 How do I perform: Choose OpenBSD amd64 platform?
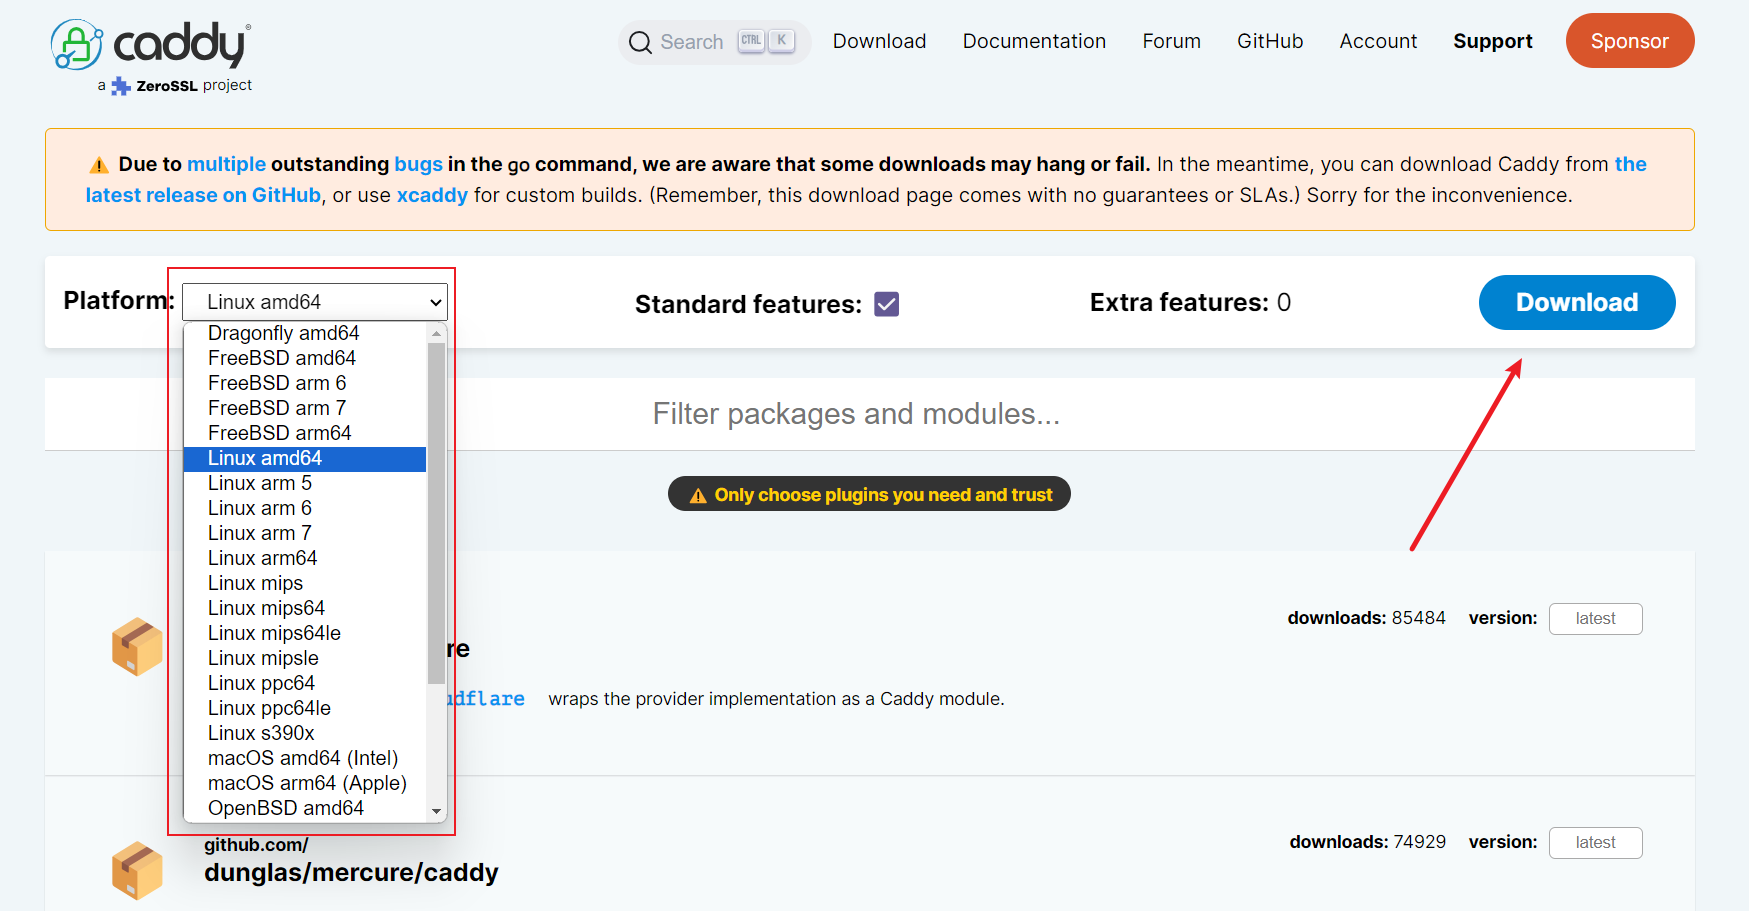tap(305, 808)
